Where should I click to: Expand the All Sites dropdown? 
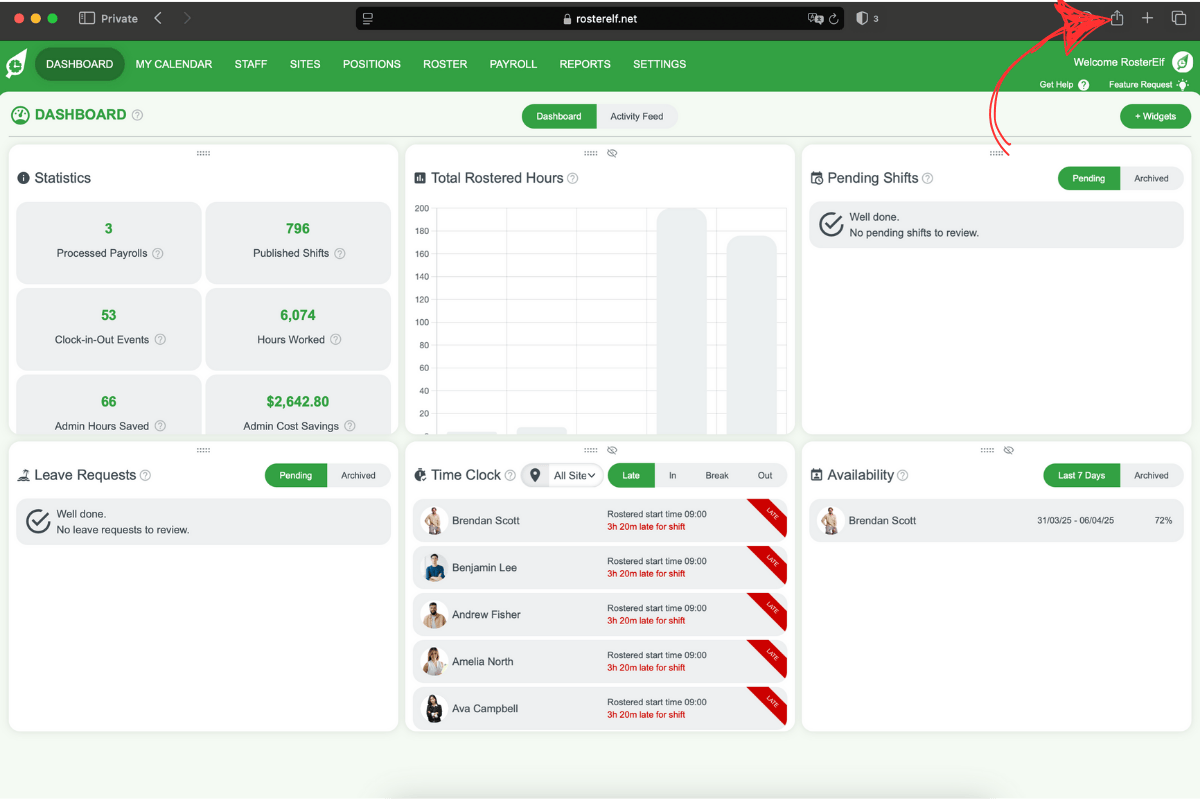coord(575,476)
